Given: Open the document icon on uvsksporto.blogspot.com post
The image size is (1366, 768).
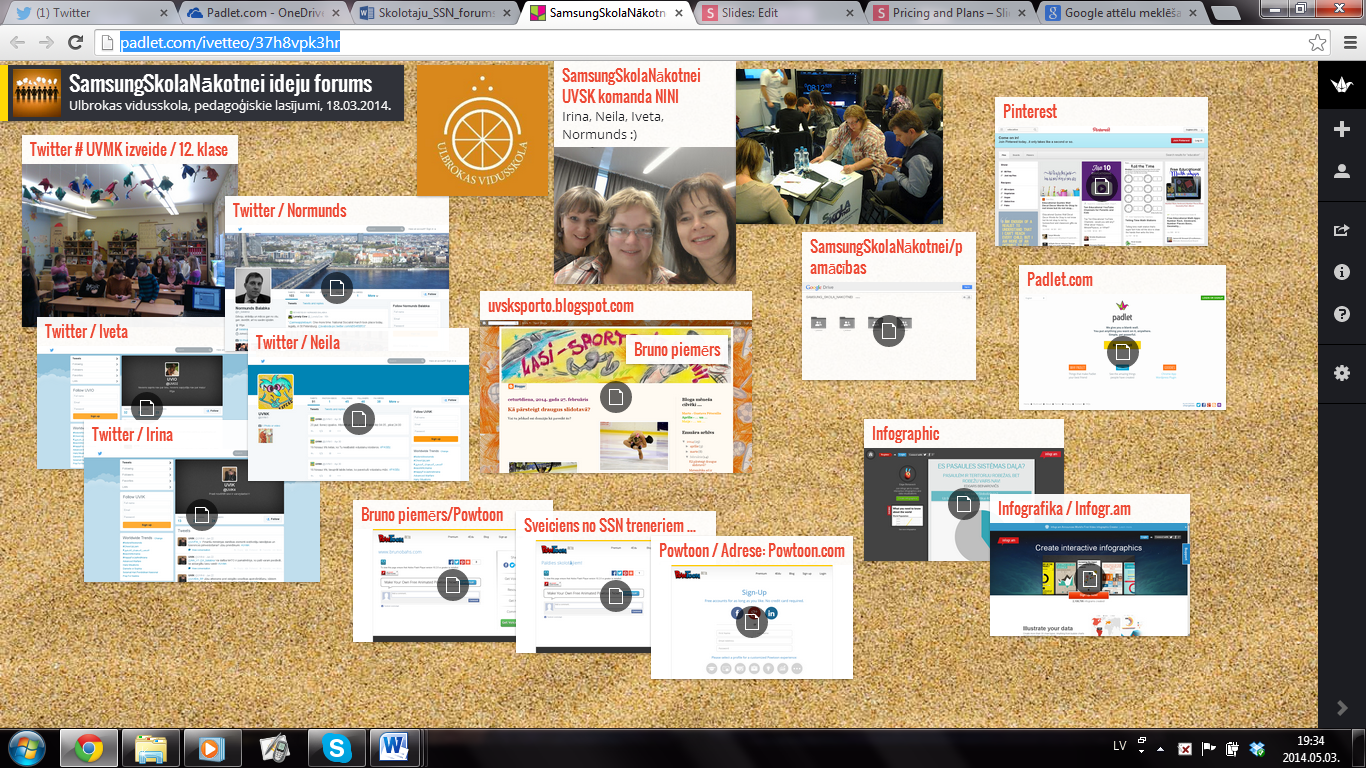Looking at the screenshot, I should (x=615, y=397).
